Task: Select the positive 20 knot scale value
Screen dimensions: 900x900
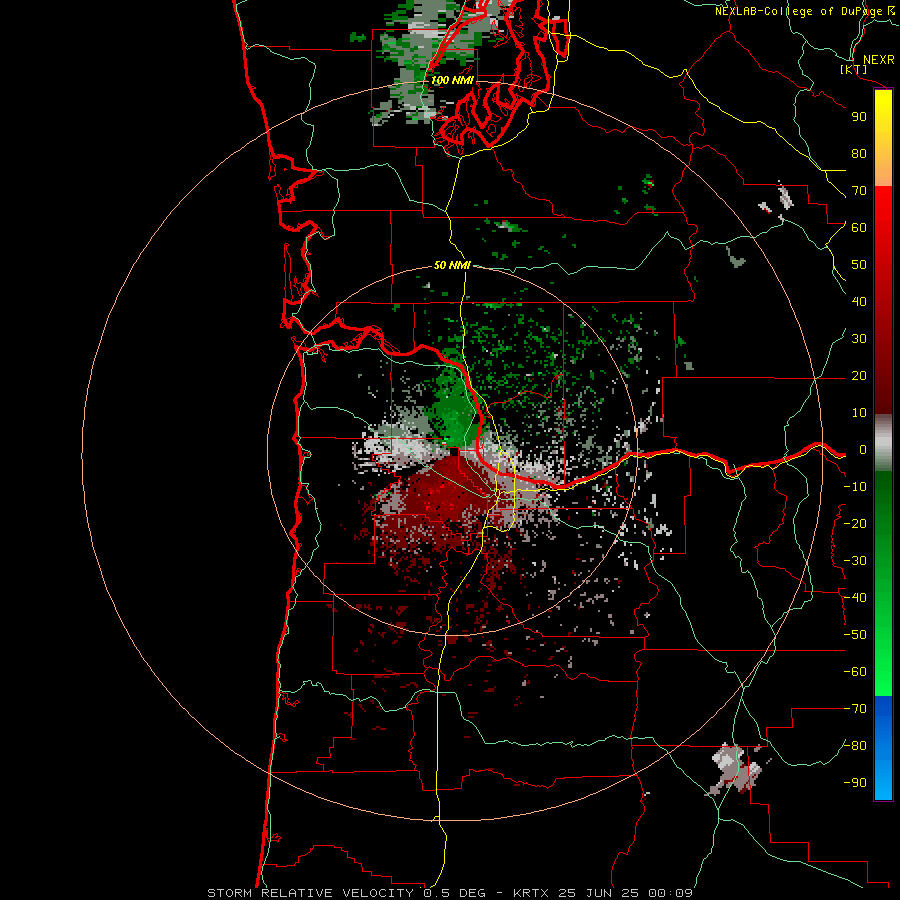Action: pos(859,376)
